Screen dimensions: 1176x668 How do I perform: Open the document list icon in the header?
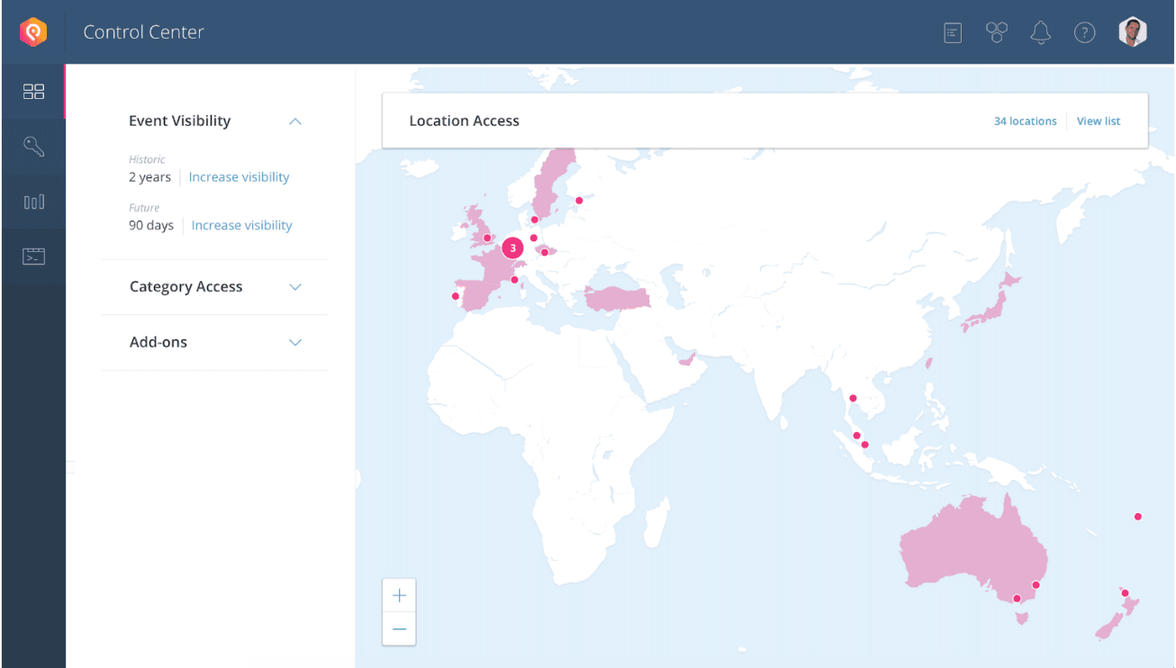pyautogui.click(x=951, y=32)
